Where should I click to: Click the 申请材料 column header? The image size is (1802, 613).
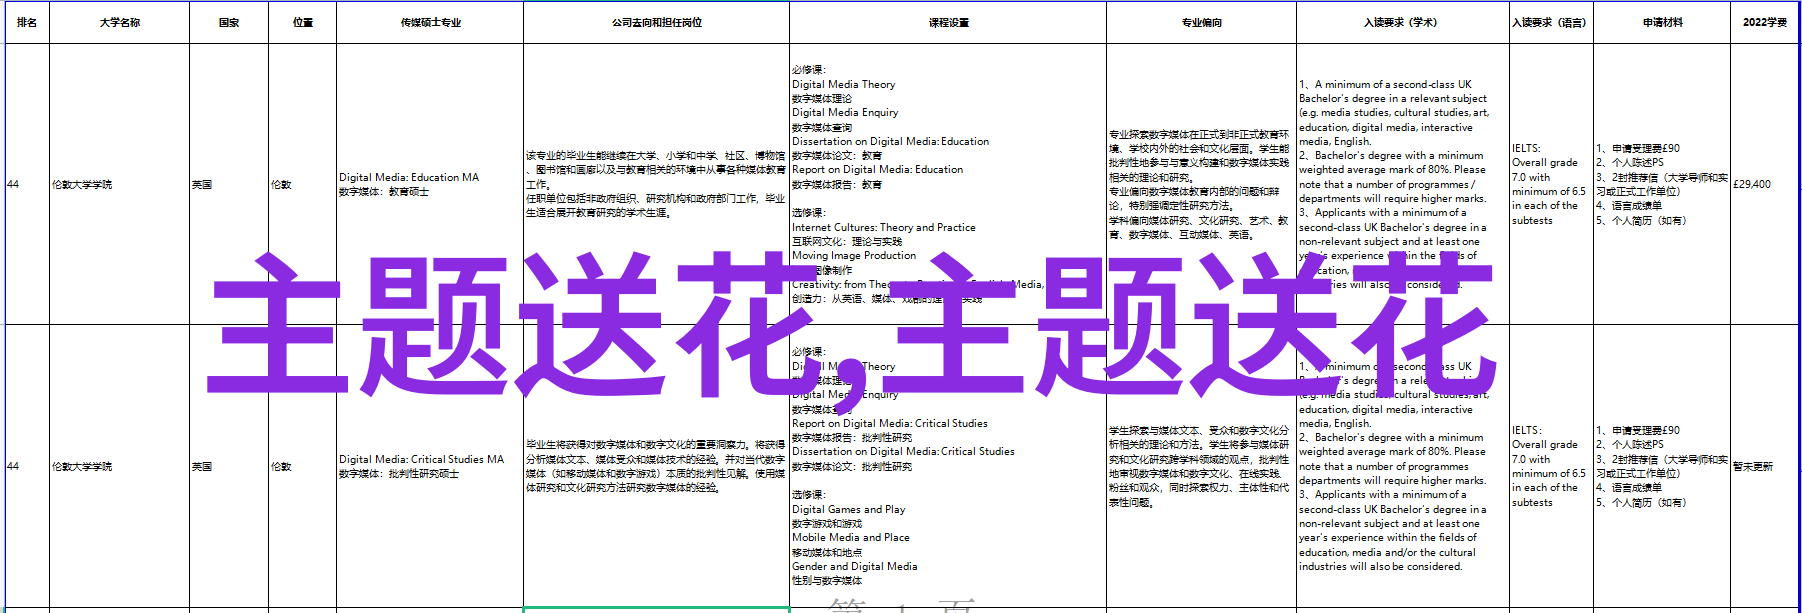click(x=1662, y=22)
